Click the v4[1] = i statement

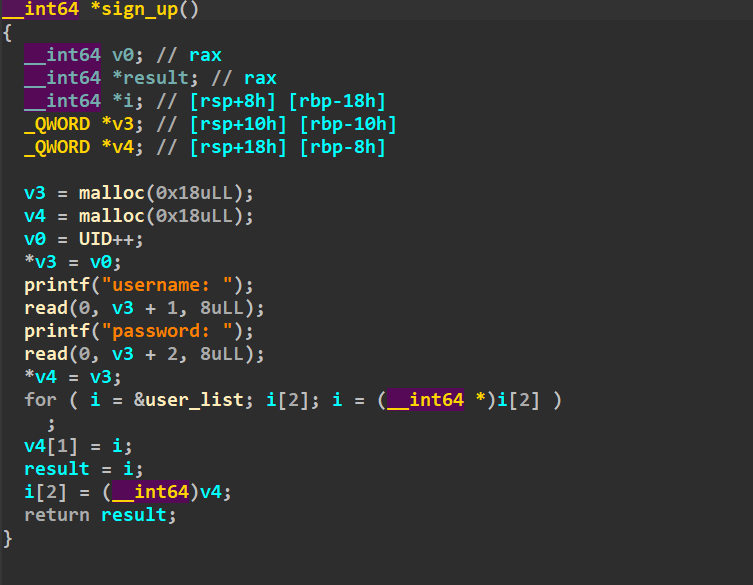78,446
